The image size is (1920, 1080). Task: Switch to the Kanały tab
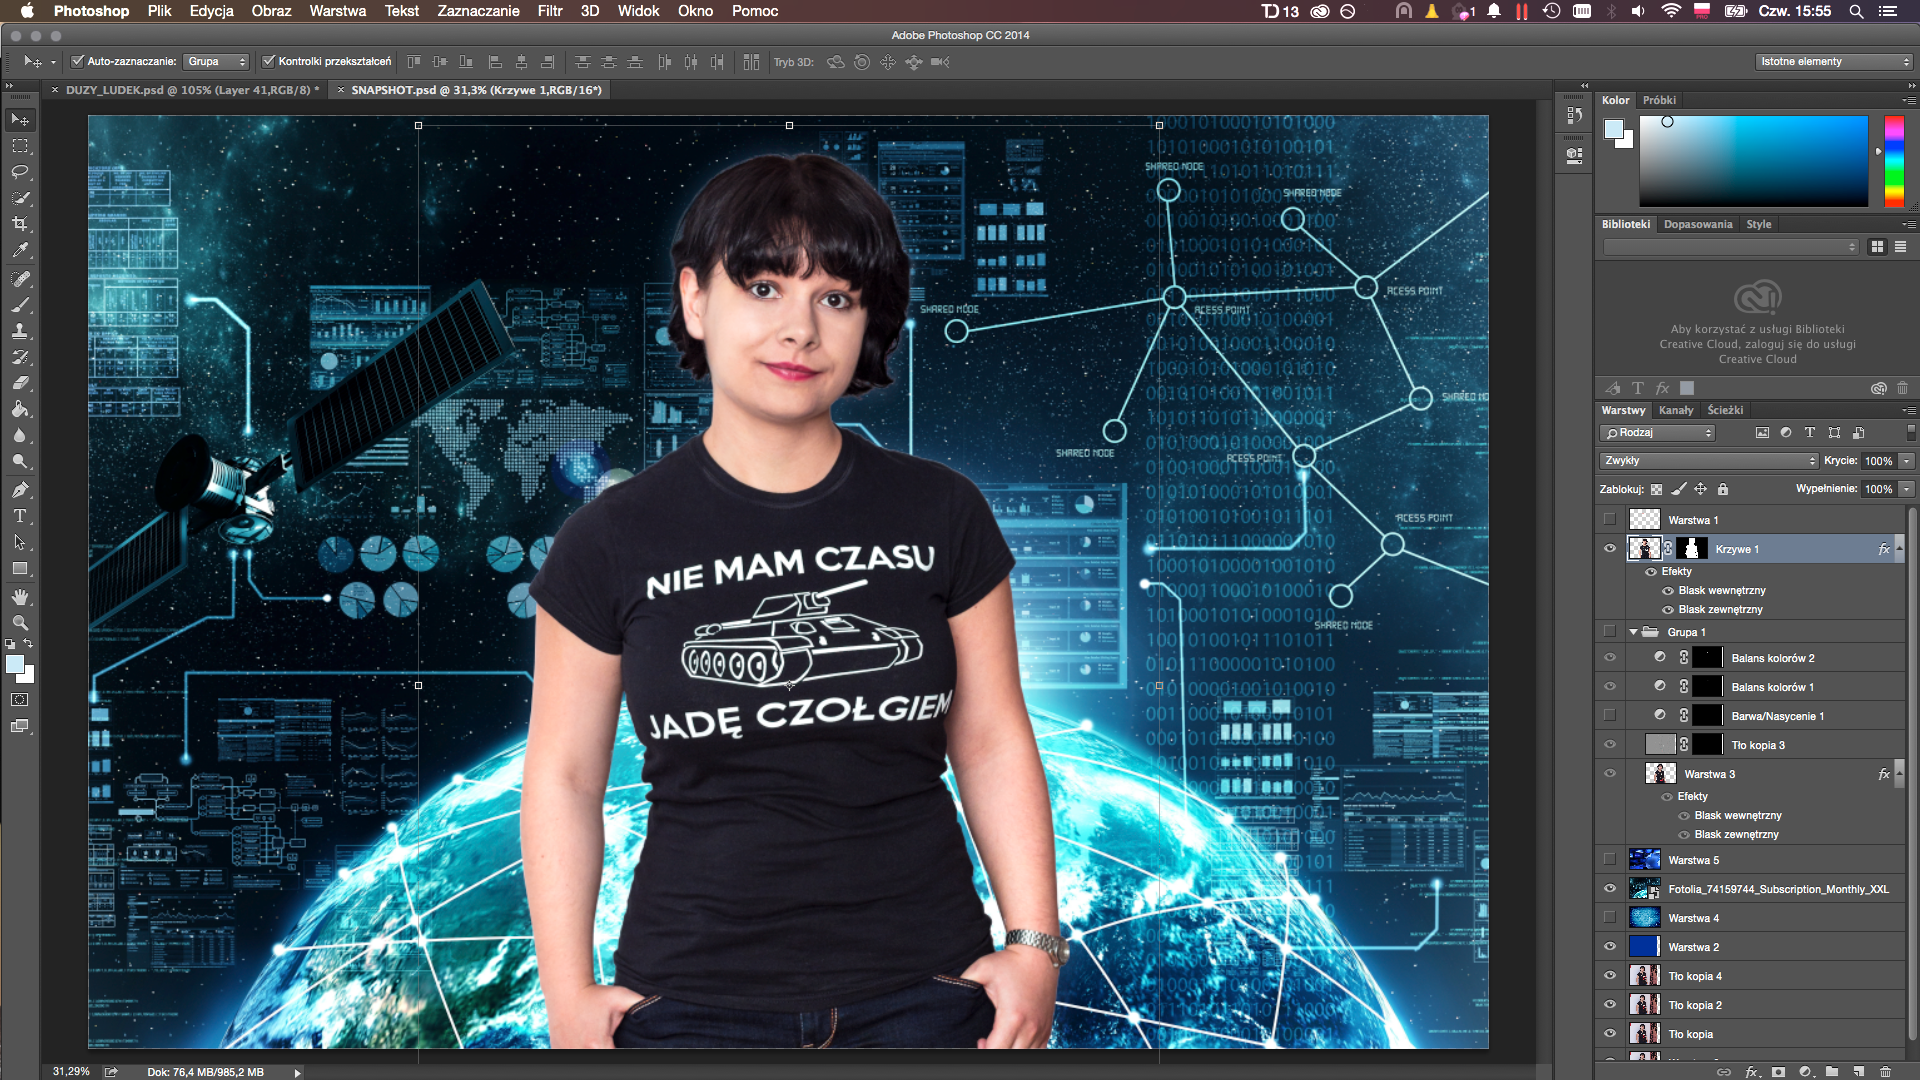(1676, 410)
